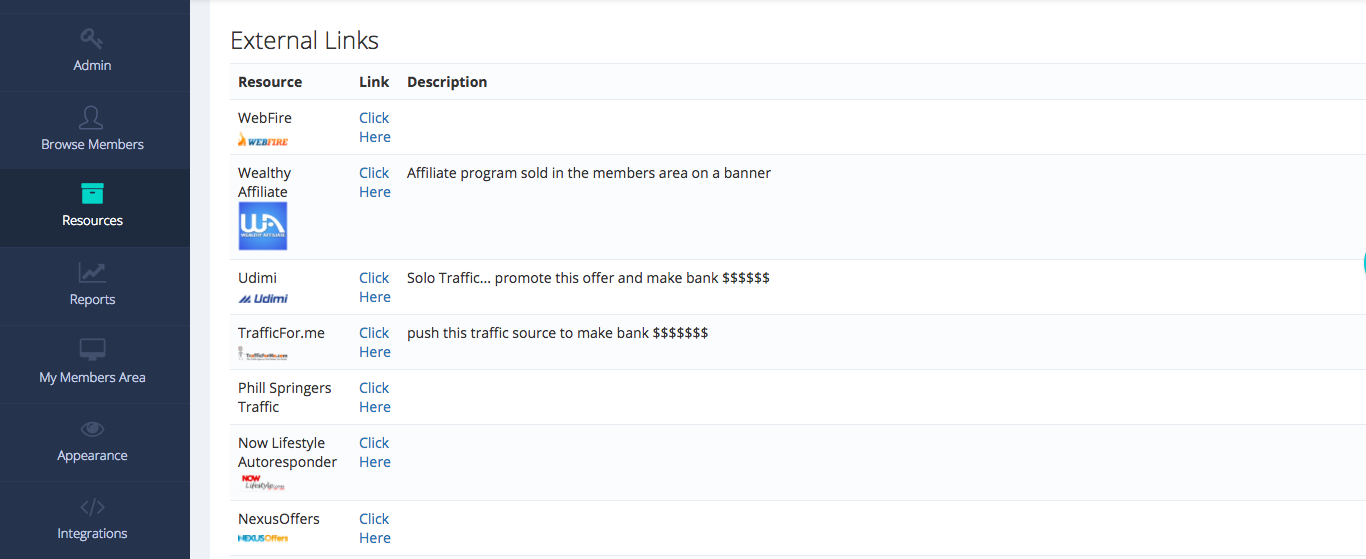Click My Members Area monitor icon
Screen dimensions: 1366x559
pos(92,350)
